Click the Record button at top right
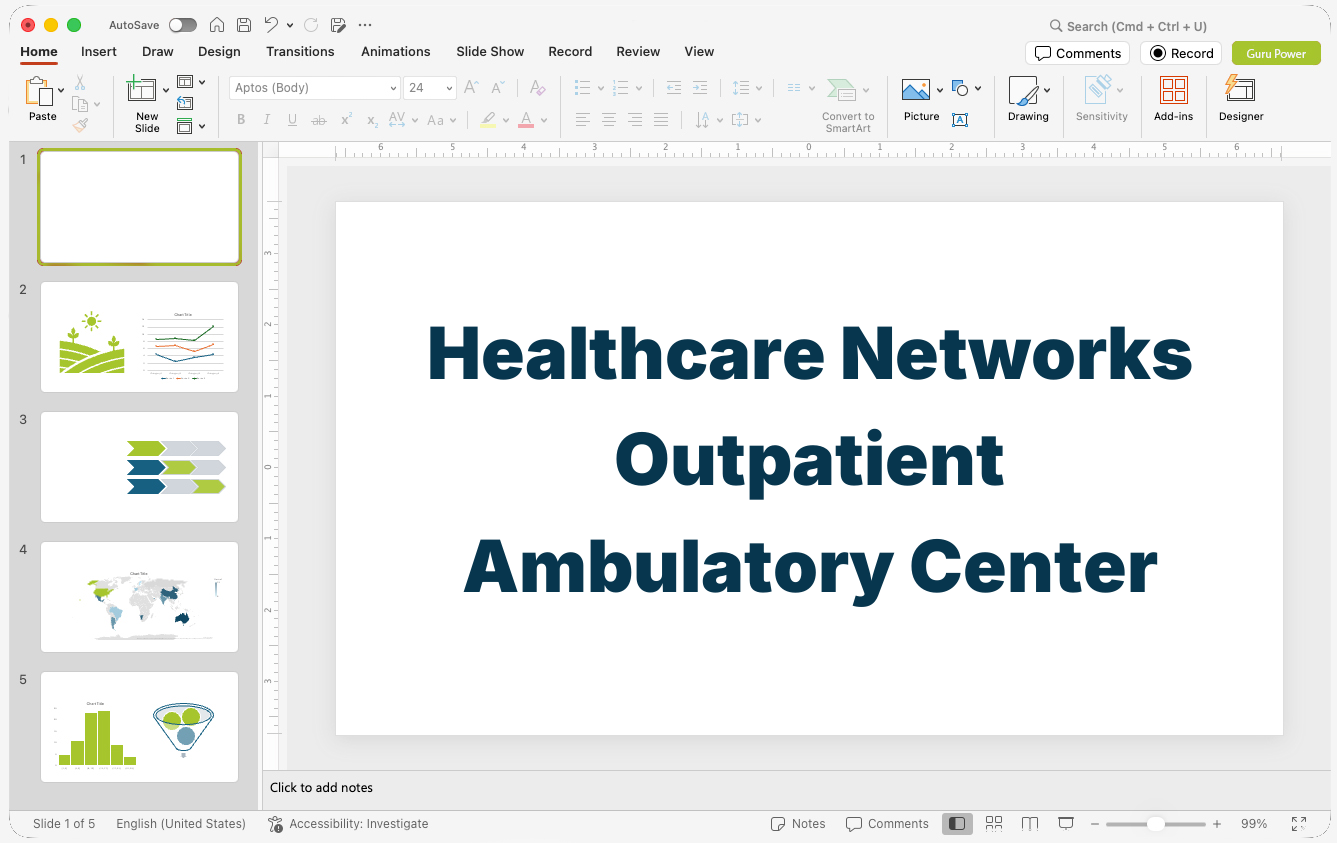The image size is (1337, 843). coord(1181,53)
